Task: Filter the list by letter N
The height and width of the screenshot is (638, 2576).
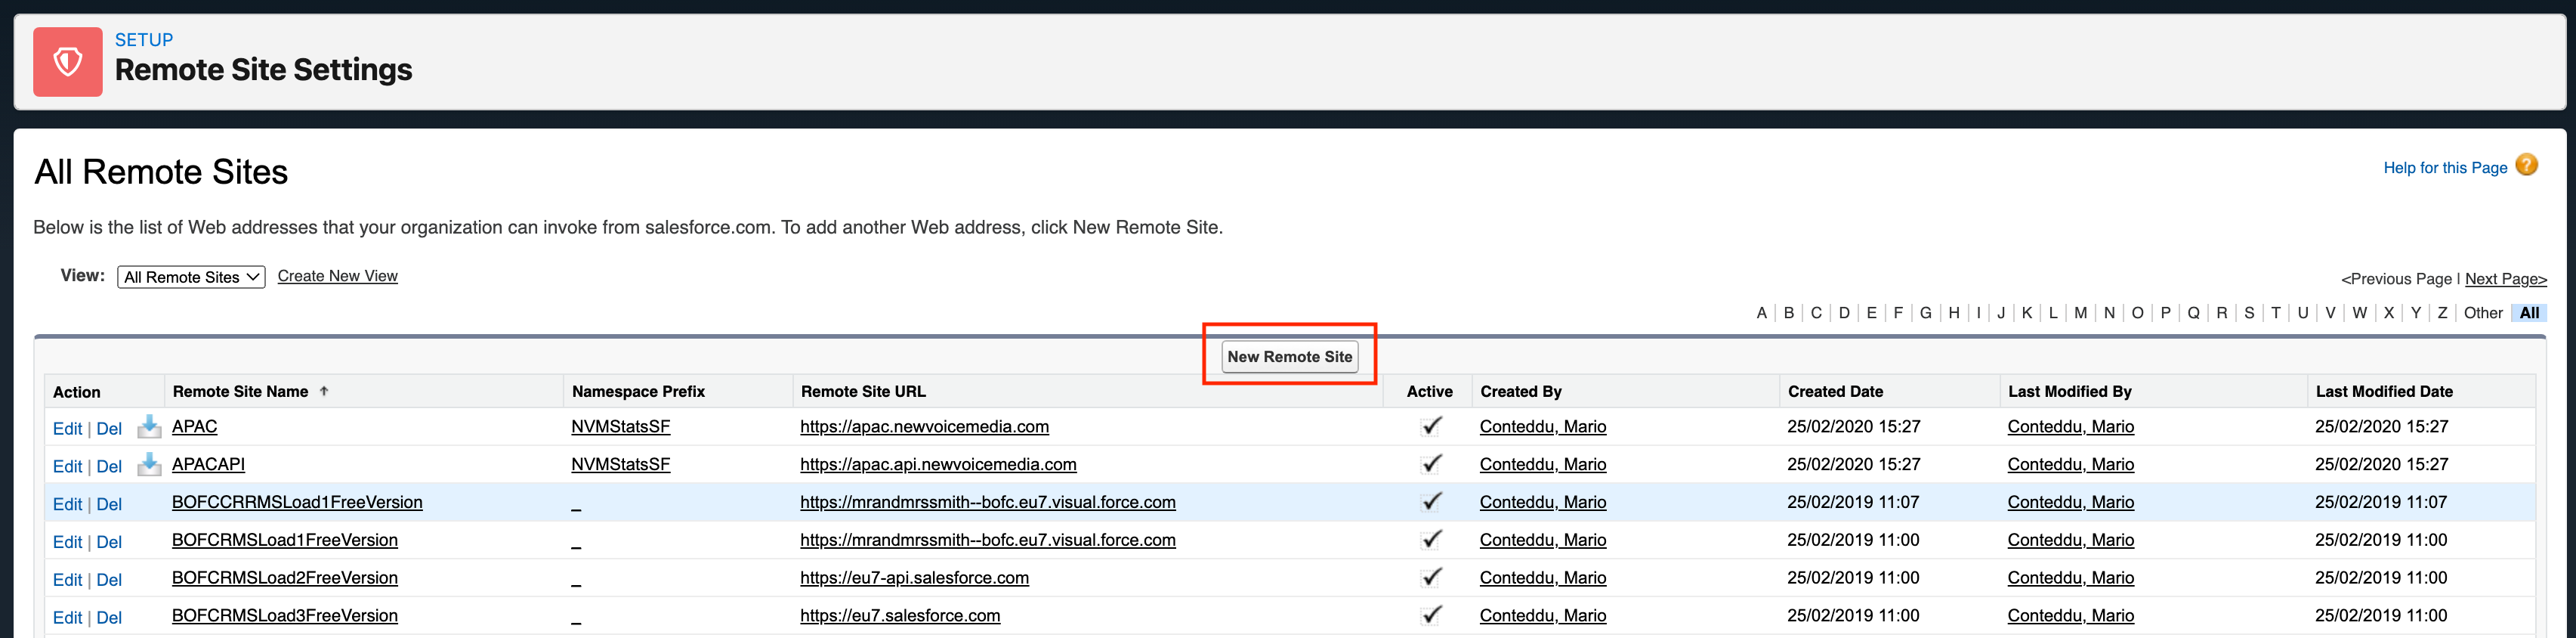Action: 2109,313
